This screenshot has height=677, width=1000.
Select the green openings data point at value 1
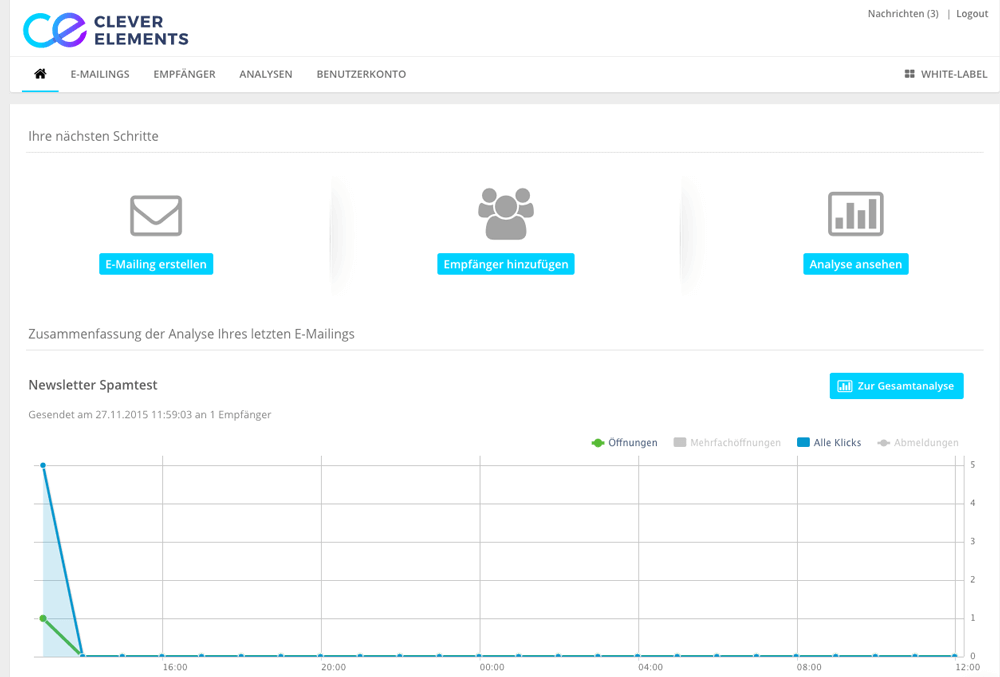(x=43, y=618)
